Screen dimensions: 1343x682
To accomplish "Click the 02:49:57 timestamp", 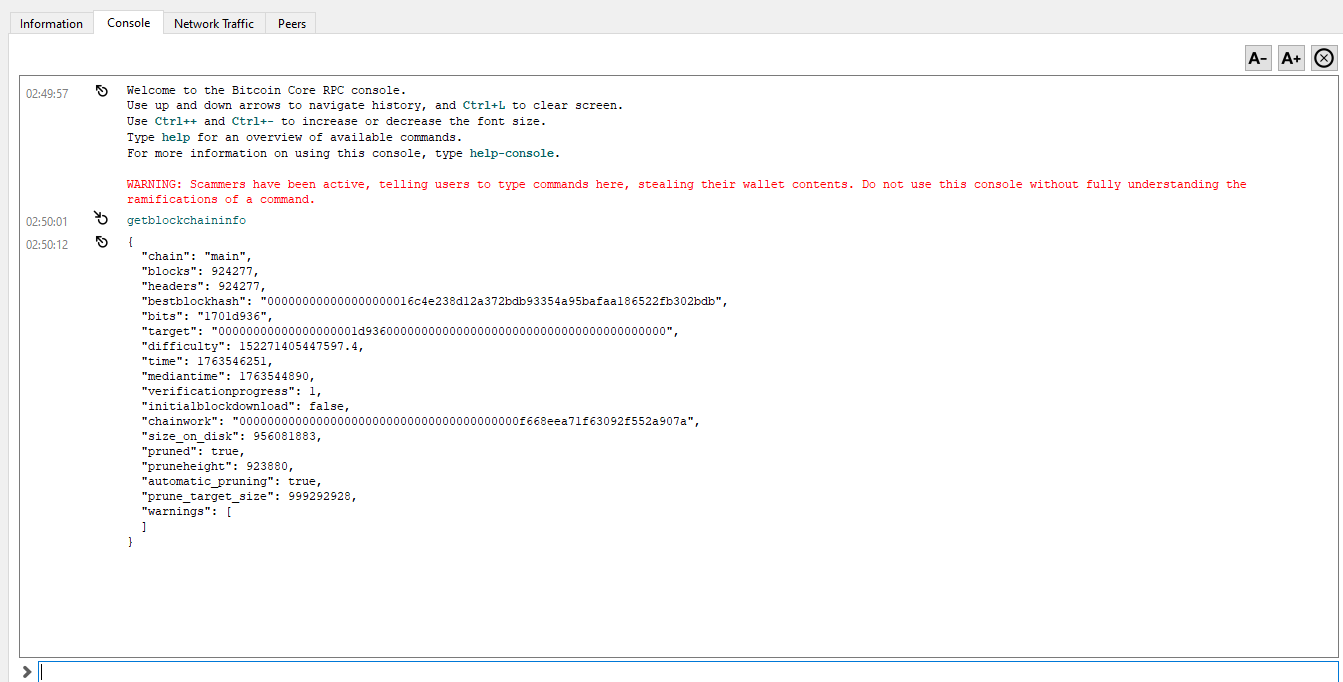I will 47,94.
